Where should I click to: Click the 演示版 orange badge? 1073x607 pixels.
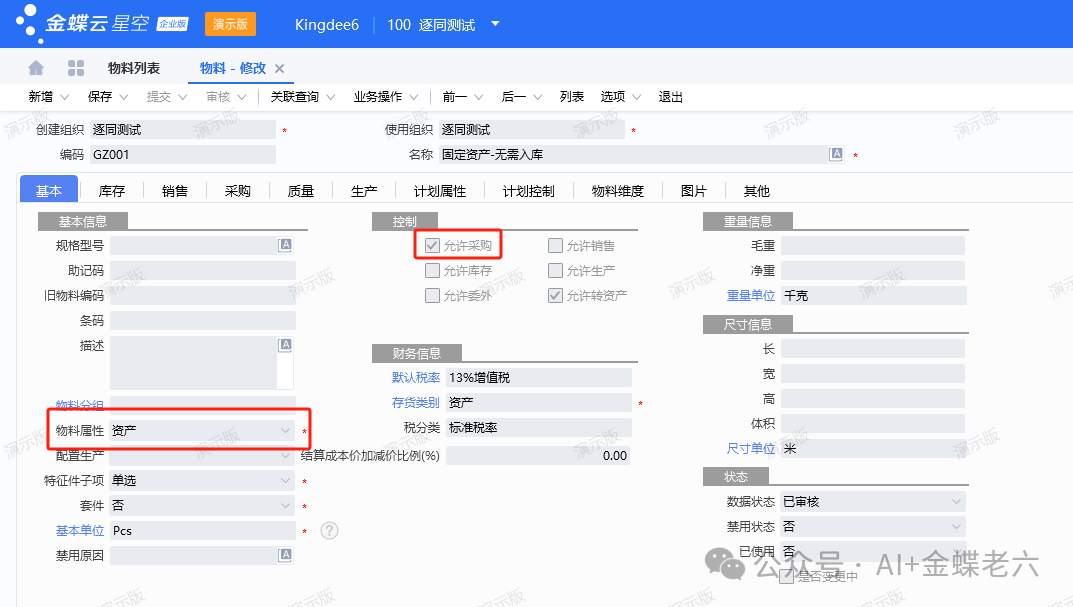coord(230,24)
